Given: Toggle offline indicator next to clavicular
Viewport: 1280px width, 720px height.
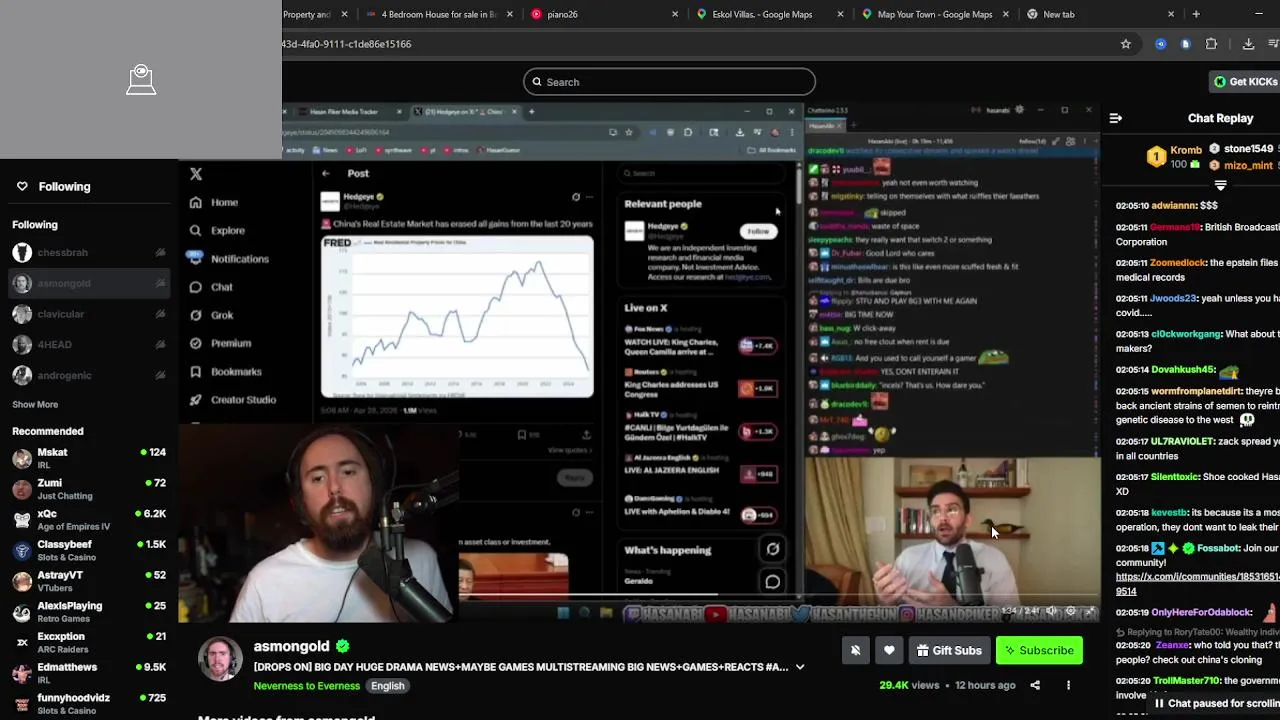Looking at the screenshot, I should point(160,314).
